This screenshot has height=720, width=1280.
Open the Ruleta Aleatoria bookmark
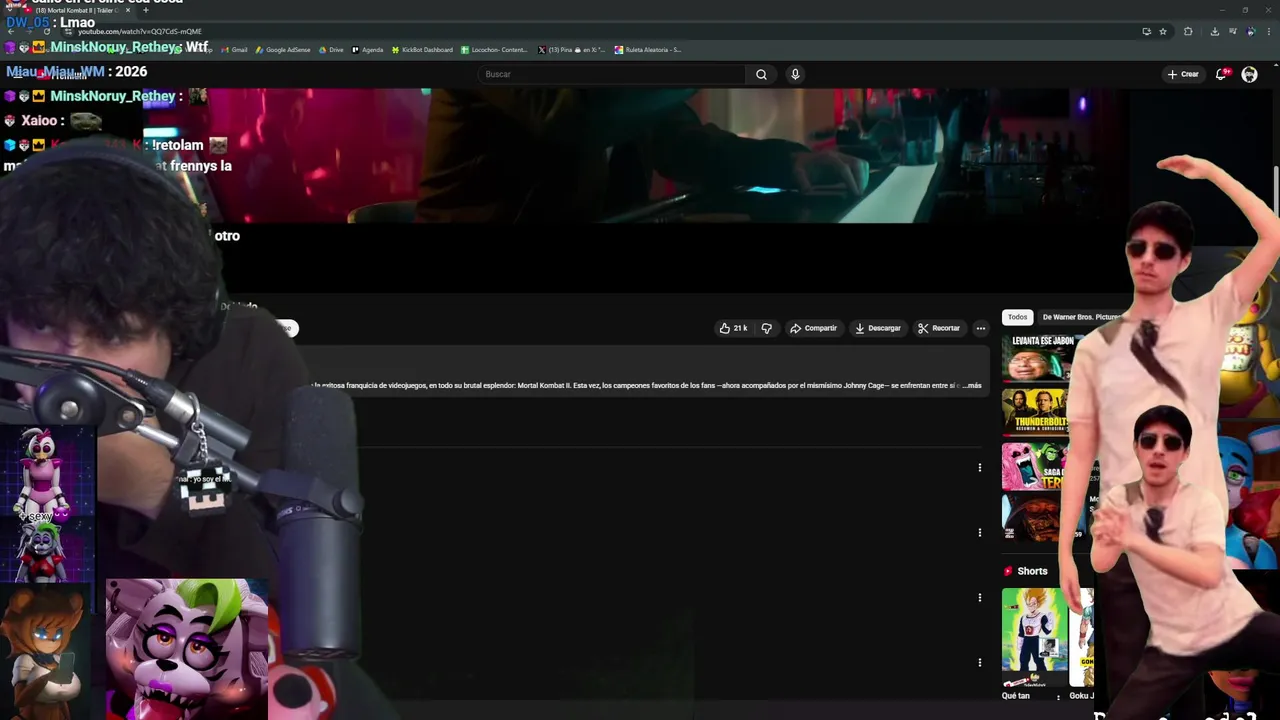tap(649, 50)
